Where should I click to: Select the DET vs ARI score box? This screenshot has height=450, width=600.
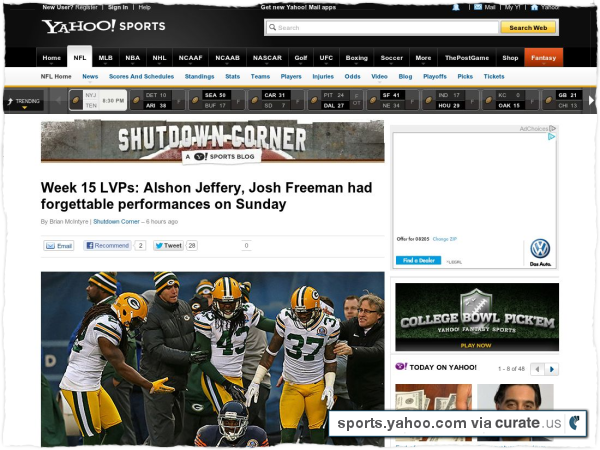click(158, 100)
